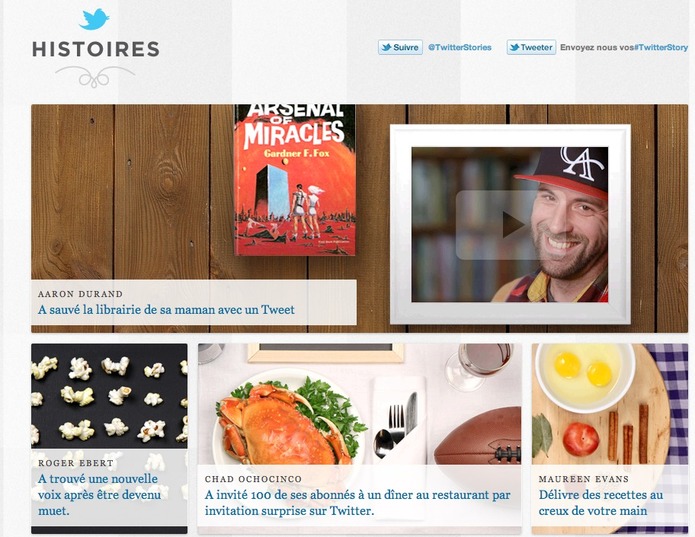Open the @TwitterStories profile link
The width and height of the screenshot is (695, 537).
pyautogui.click(x=460, y=47)
